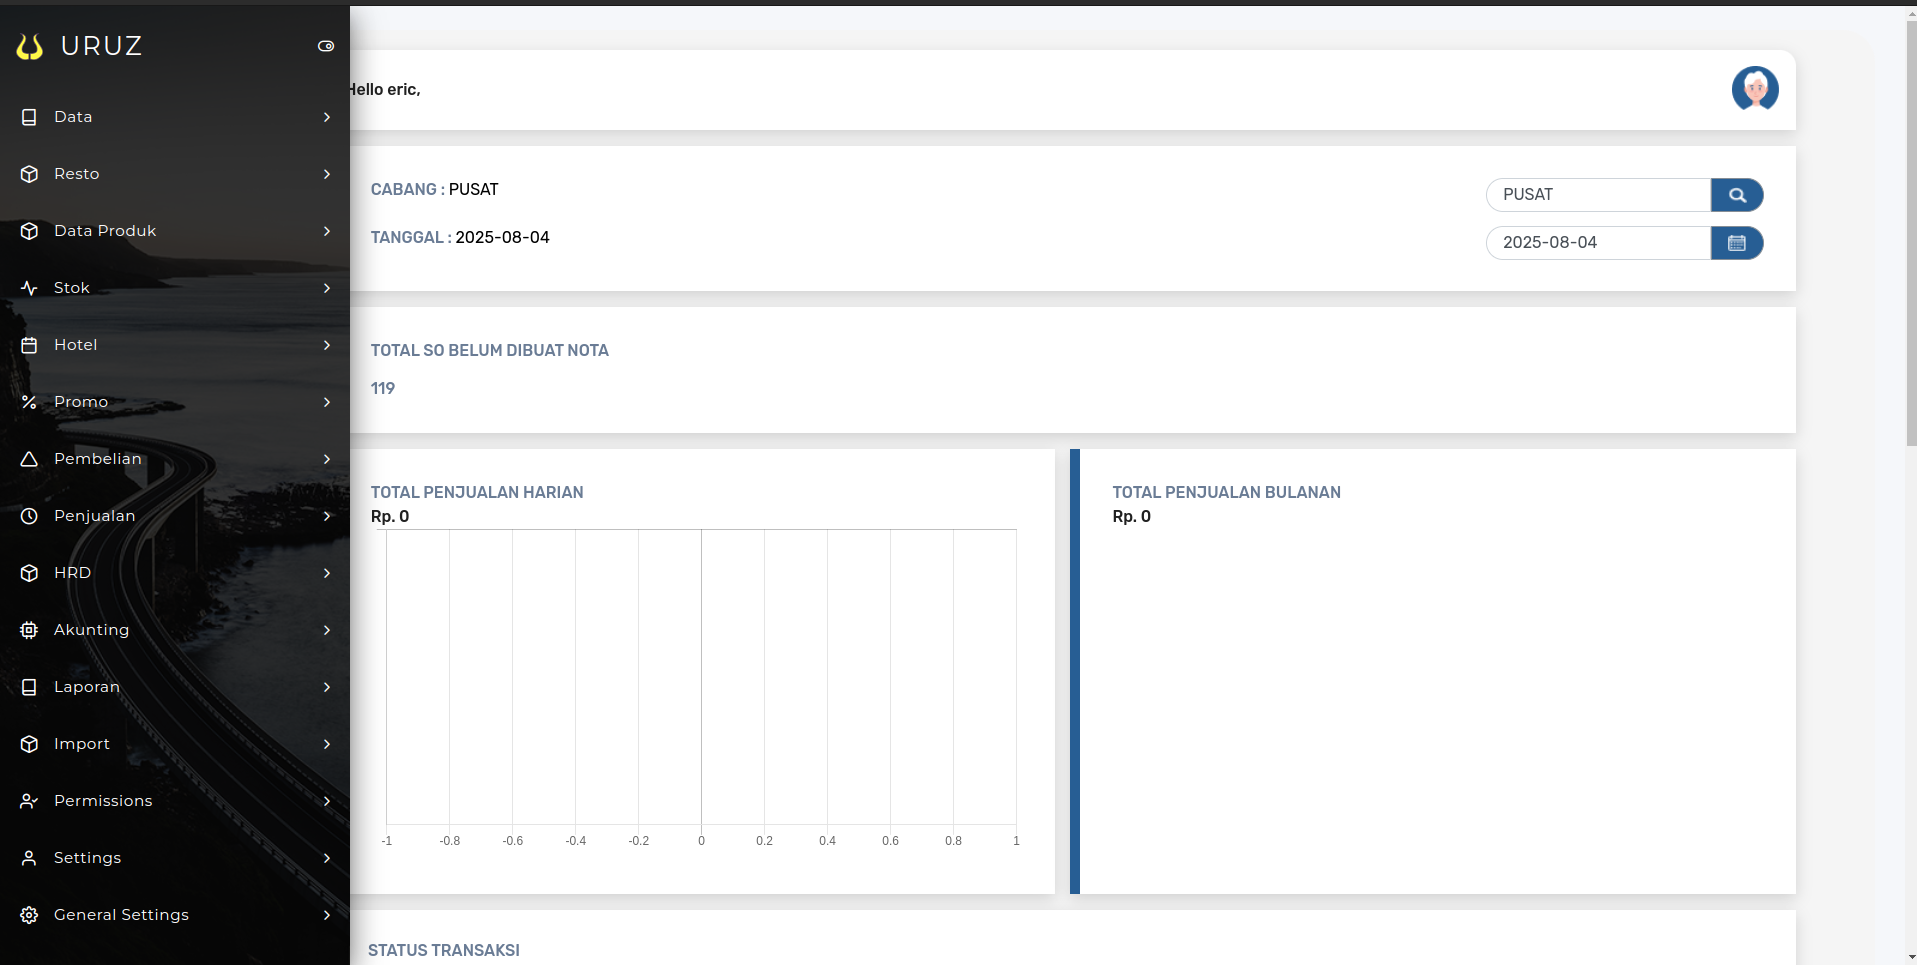The height and width of the screenshot is (965, 1917).
Task: Toggle the sidebar pin switch
Action: (326, 46)
